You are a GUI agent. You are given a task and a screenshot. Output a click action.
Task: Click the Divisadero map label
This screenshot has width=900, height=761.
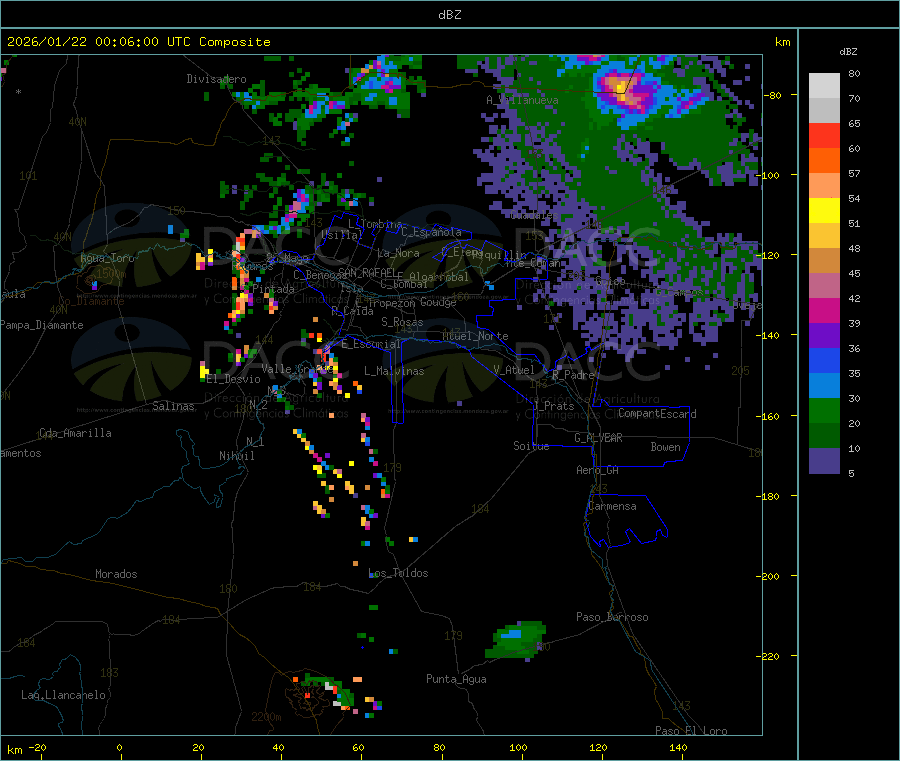pyautogui.click(x=216, y=79)
